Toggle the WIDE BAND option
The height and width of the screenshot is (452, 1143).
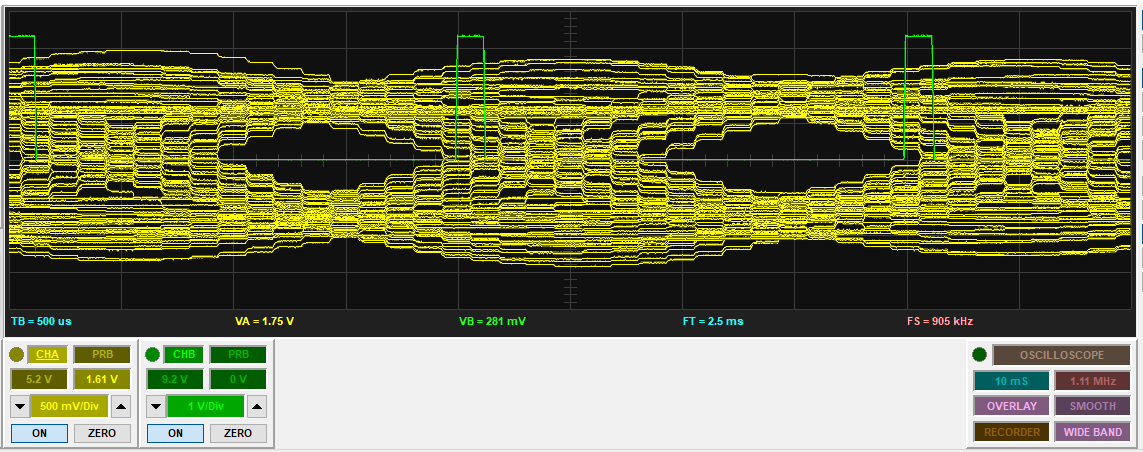click(x=1093, y=432)
